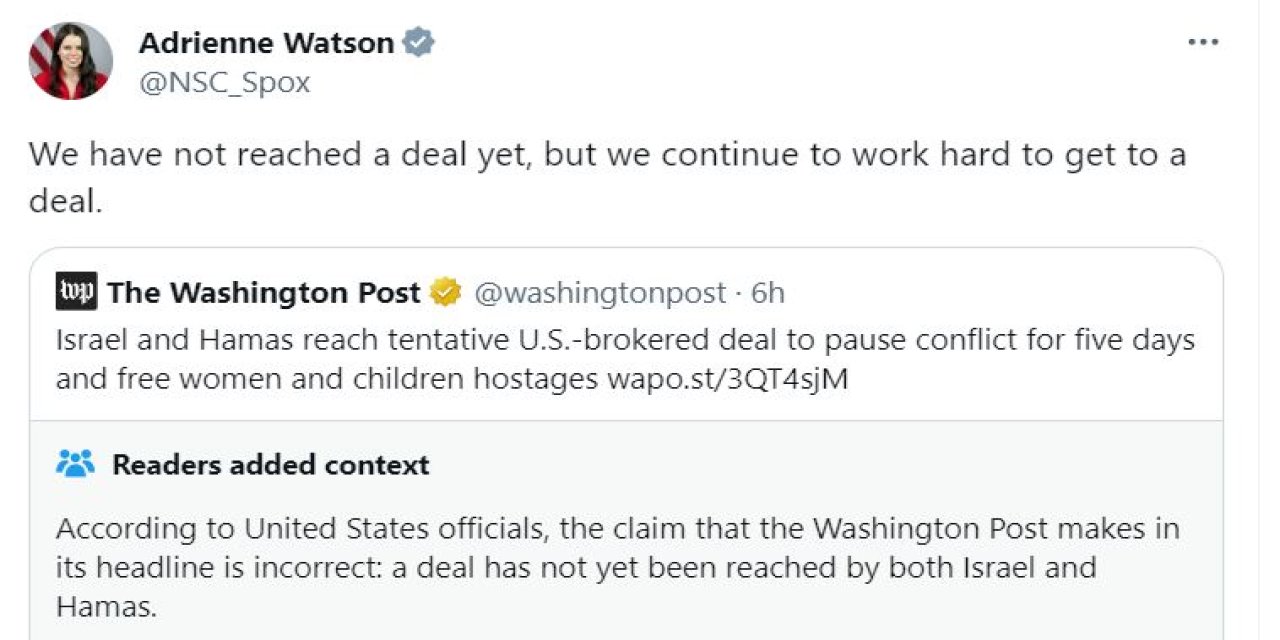Click blue verified badge beside Adrienne Watson
The height and width of the screenshot is (640, 1280).
pos(418,43)
